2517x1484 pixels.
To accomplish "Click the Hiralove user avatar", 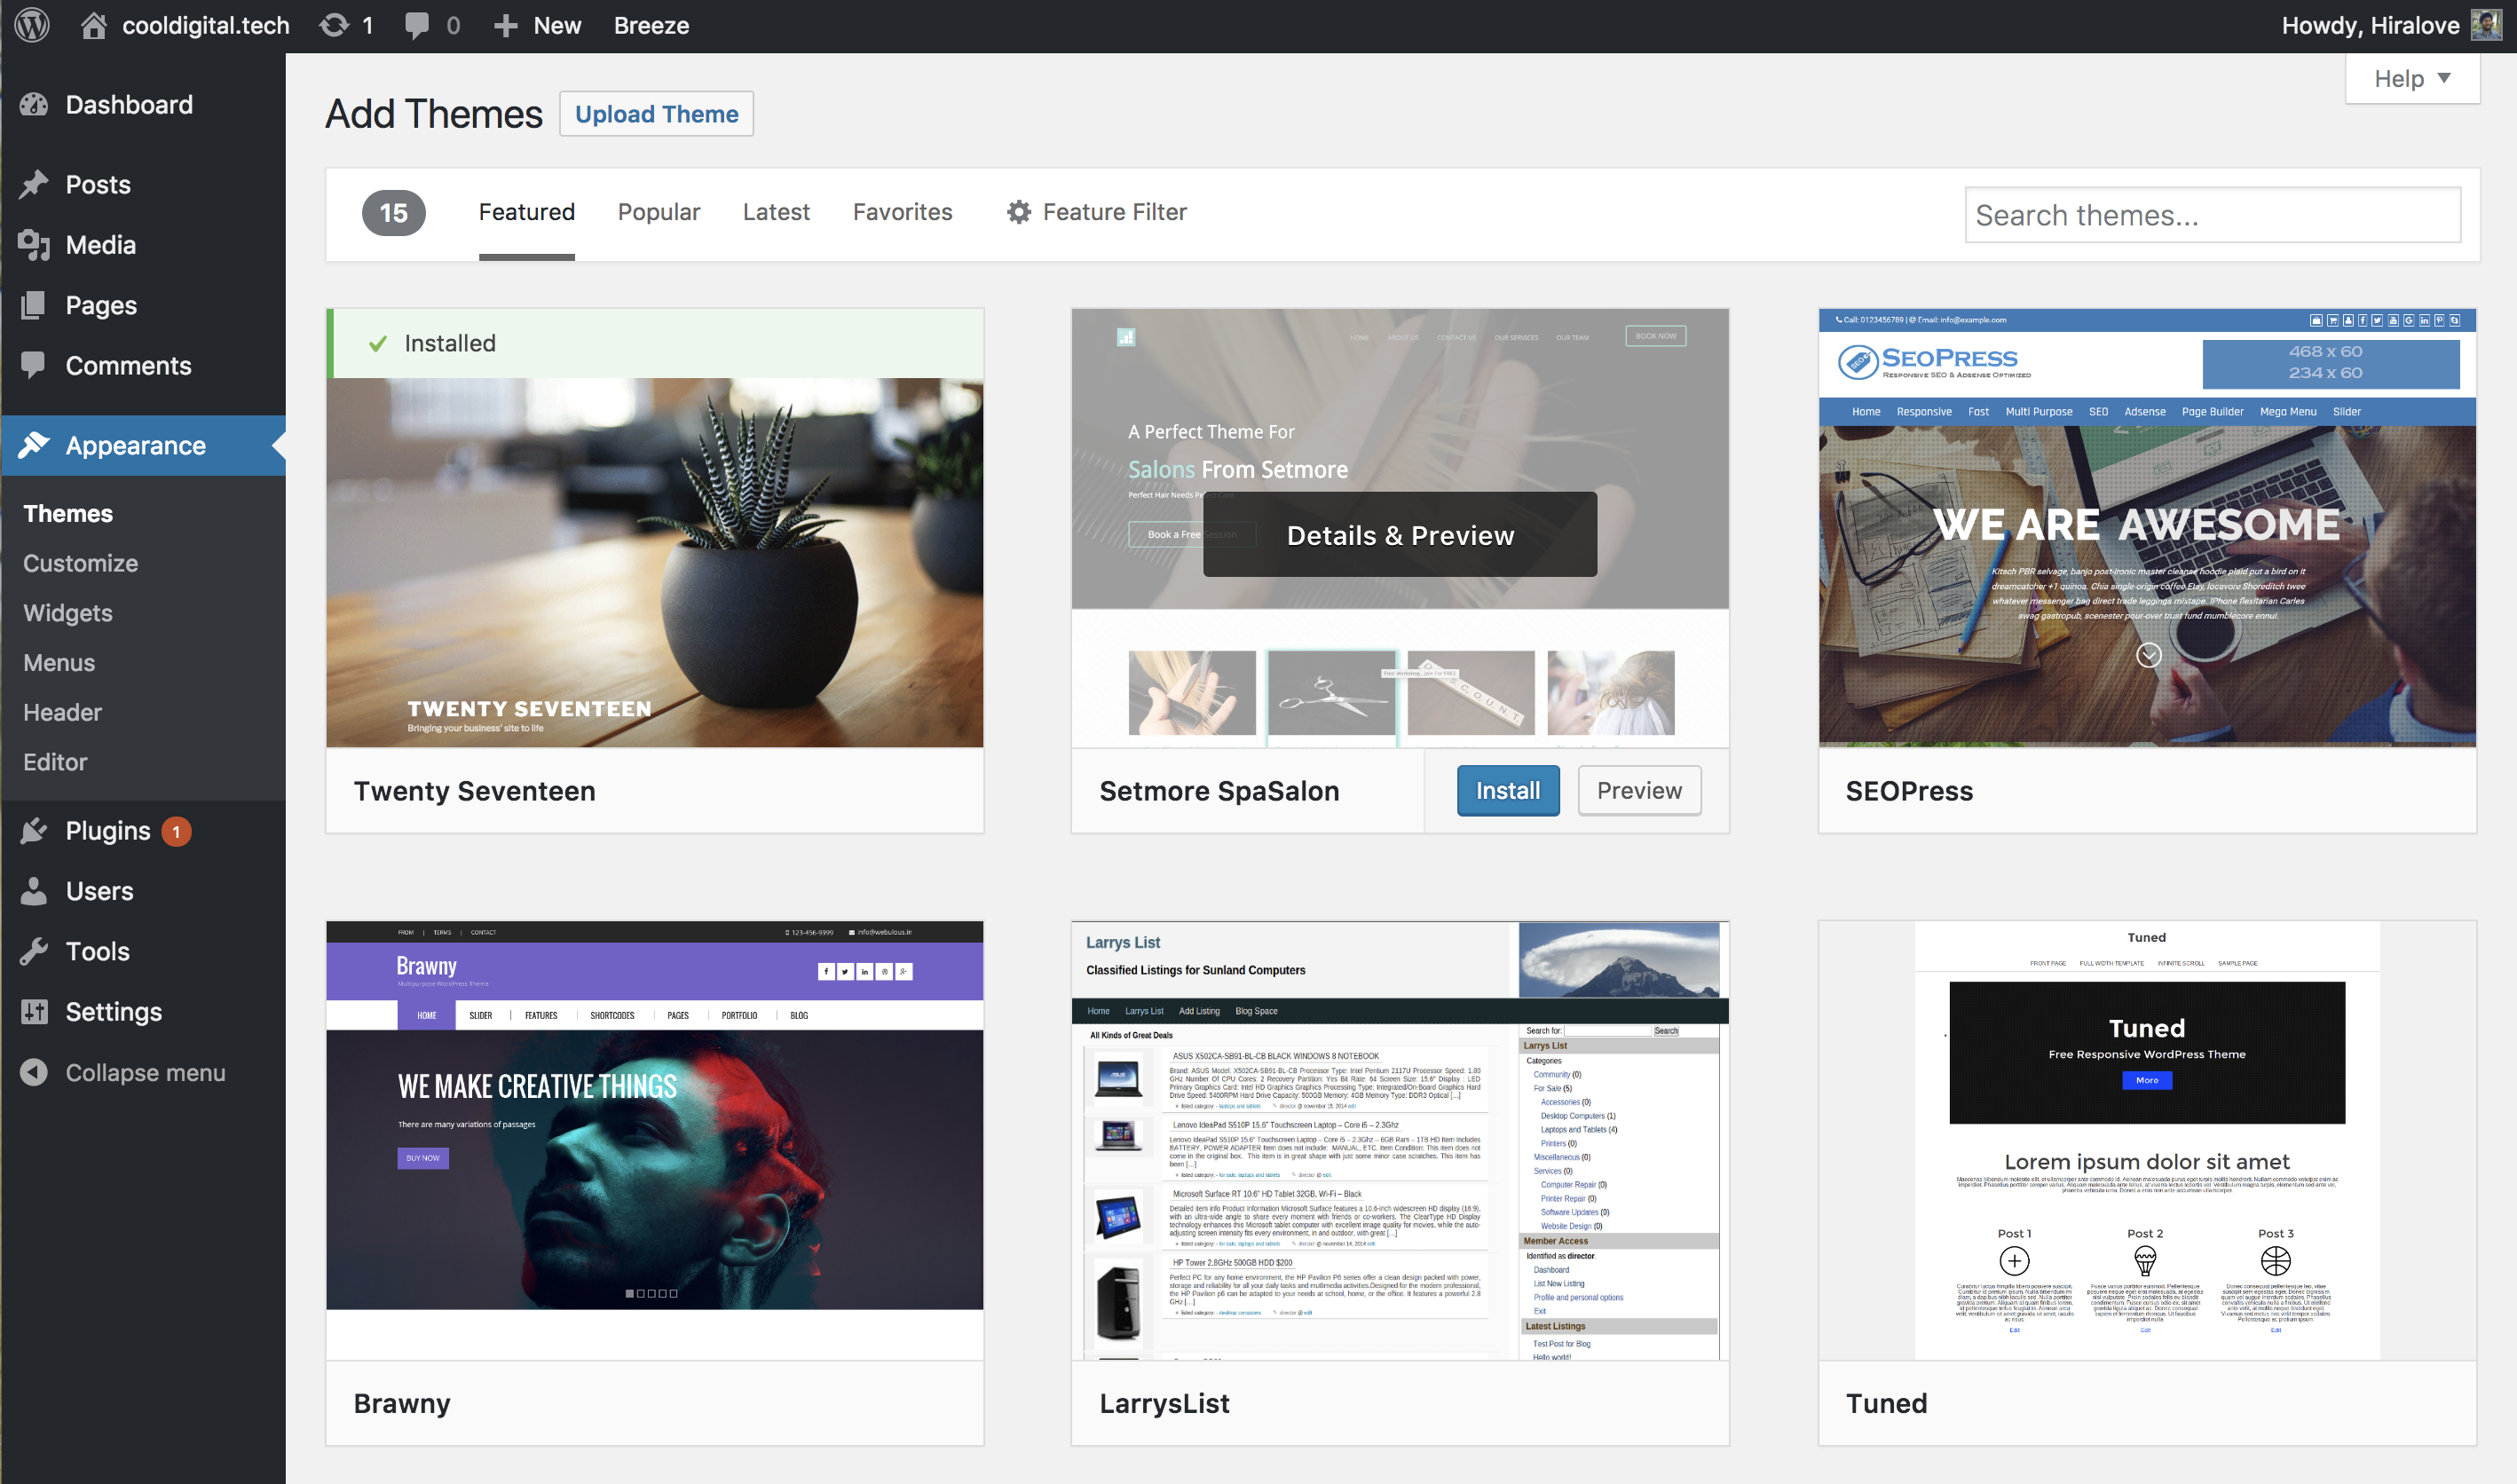I will click(x=2486, y=25).
